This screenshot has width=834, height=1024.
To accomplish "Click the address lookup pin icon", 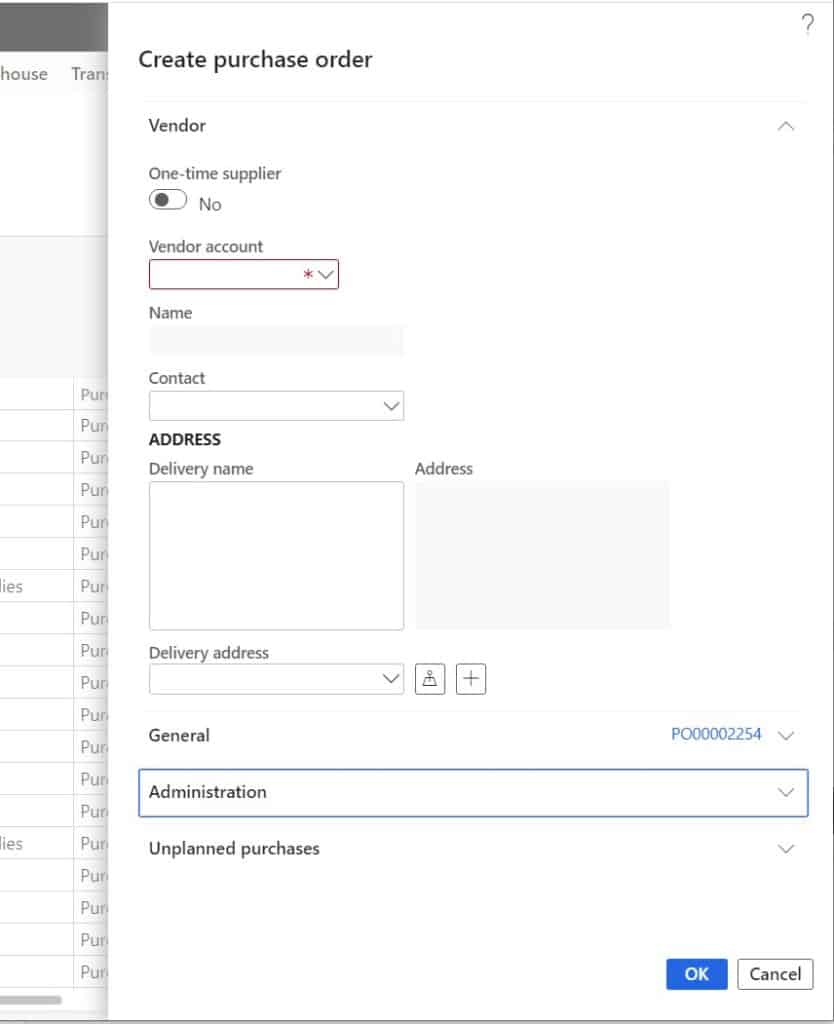I will pos(430,679).
